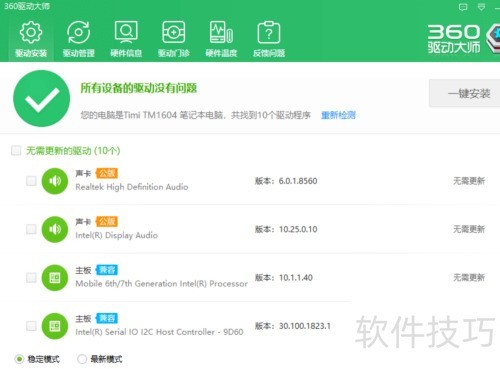Viewport: 500px width, 369px height.
Task: Click the 公版 tag on Intel Display Audio
Action: click(x=107, y=221)
